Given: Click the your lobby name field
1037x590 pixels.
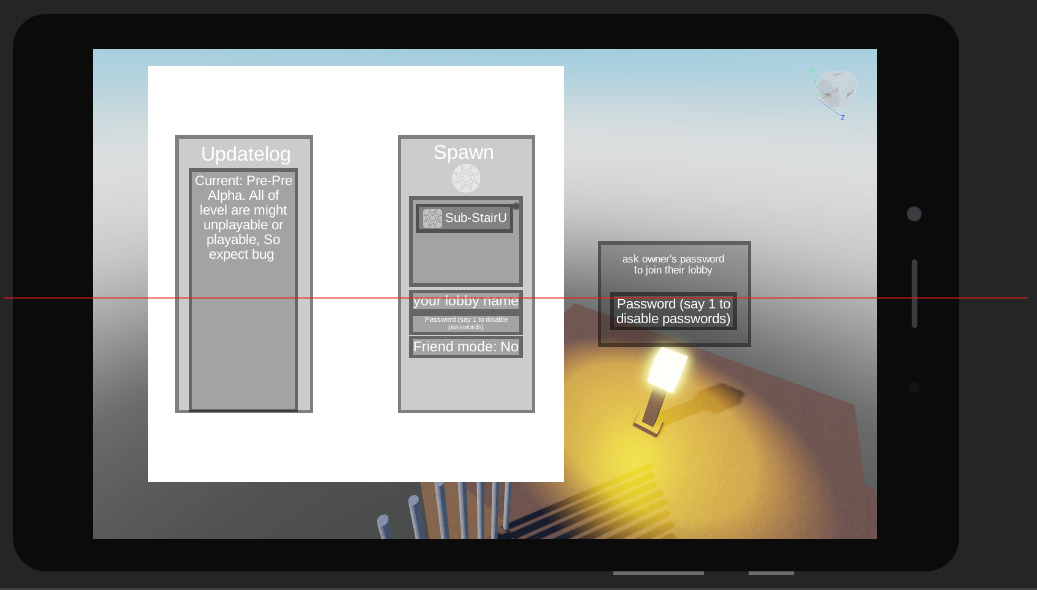Looking at the screenshot, I should coord(465,301).
